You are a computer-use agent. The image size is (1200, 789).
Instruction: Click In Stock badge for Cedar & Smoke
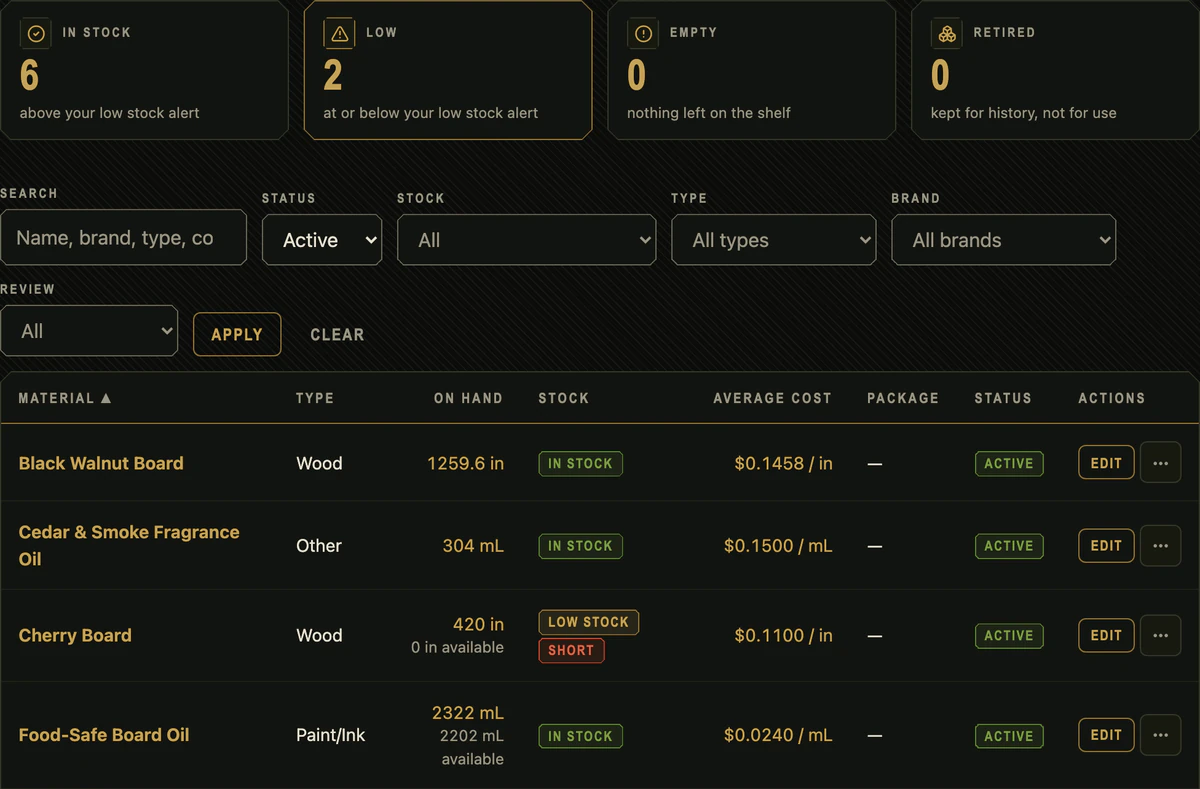point(580,546)
